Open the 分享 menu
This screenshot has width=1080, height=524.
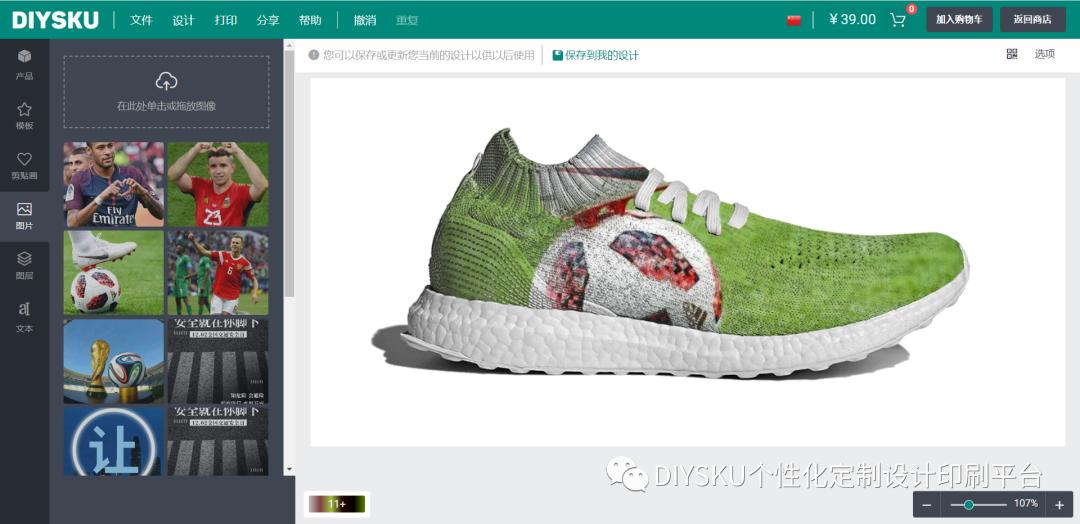(x=267, y=20)
